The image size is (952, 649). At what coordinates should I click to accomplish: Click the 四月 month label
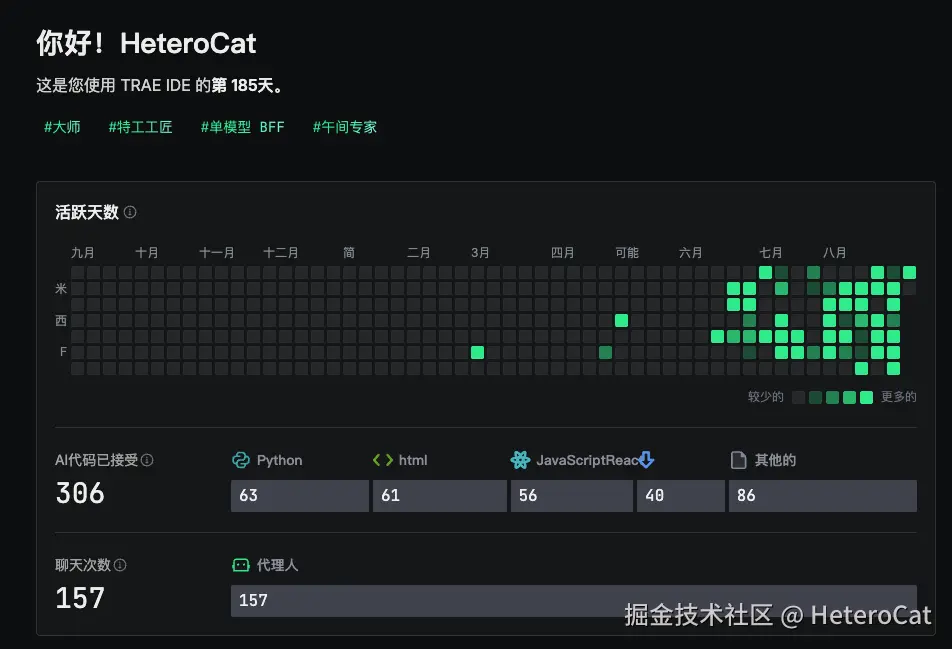[562, 253]
